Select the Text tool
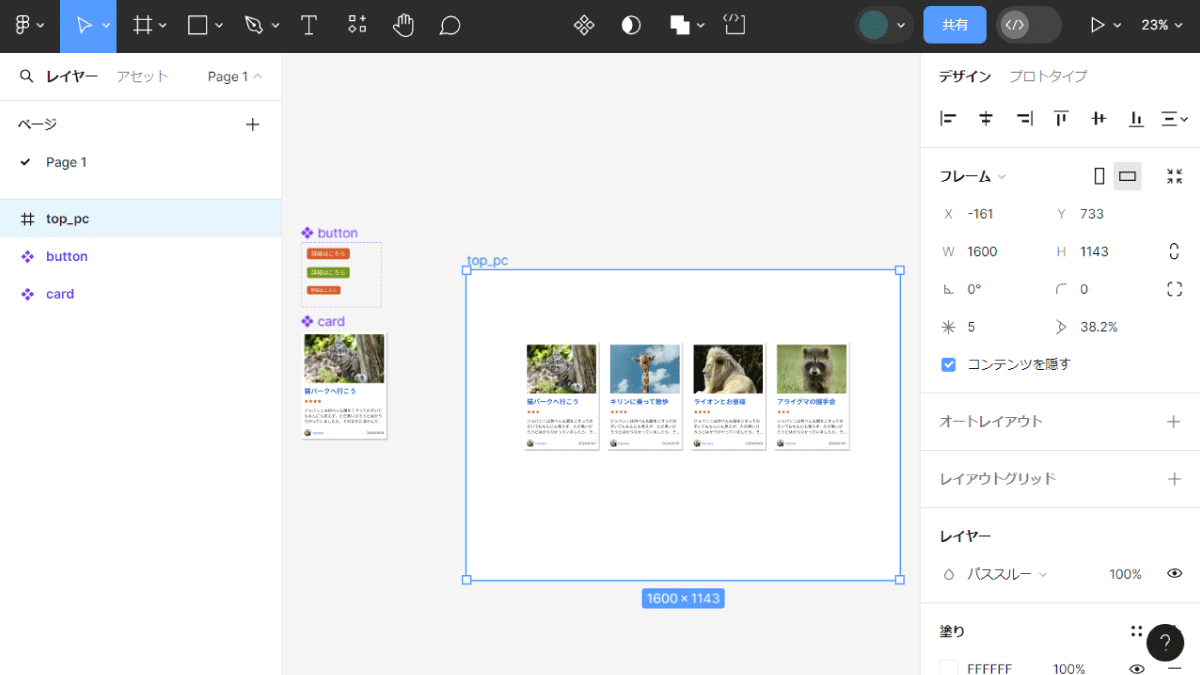 point(309,26)
